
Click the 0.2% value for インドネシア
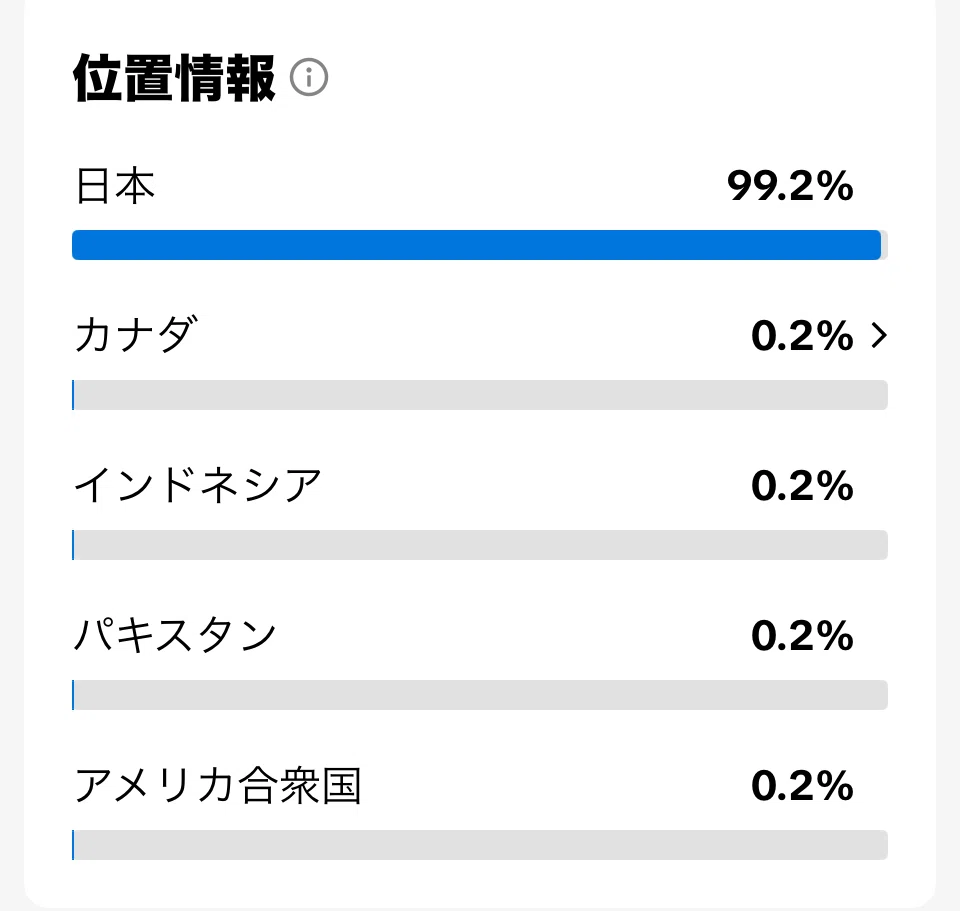[802, 485]
